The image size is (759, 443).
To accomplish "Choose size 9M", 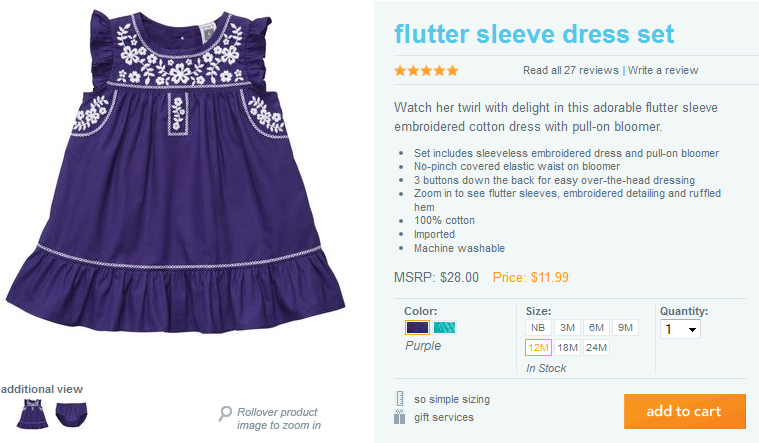I will [626, 328].
